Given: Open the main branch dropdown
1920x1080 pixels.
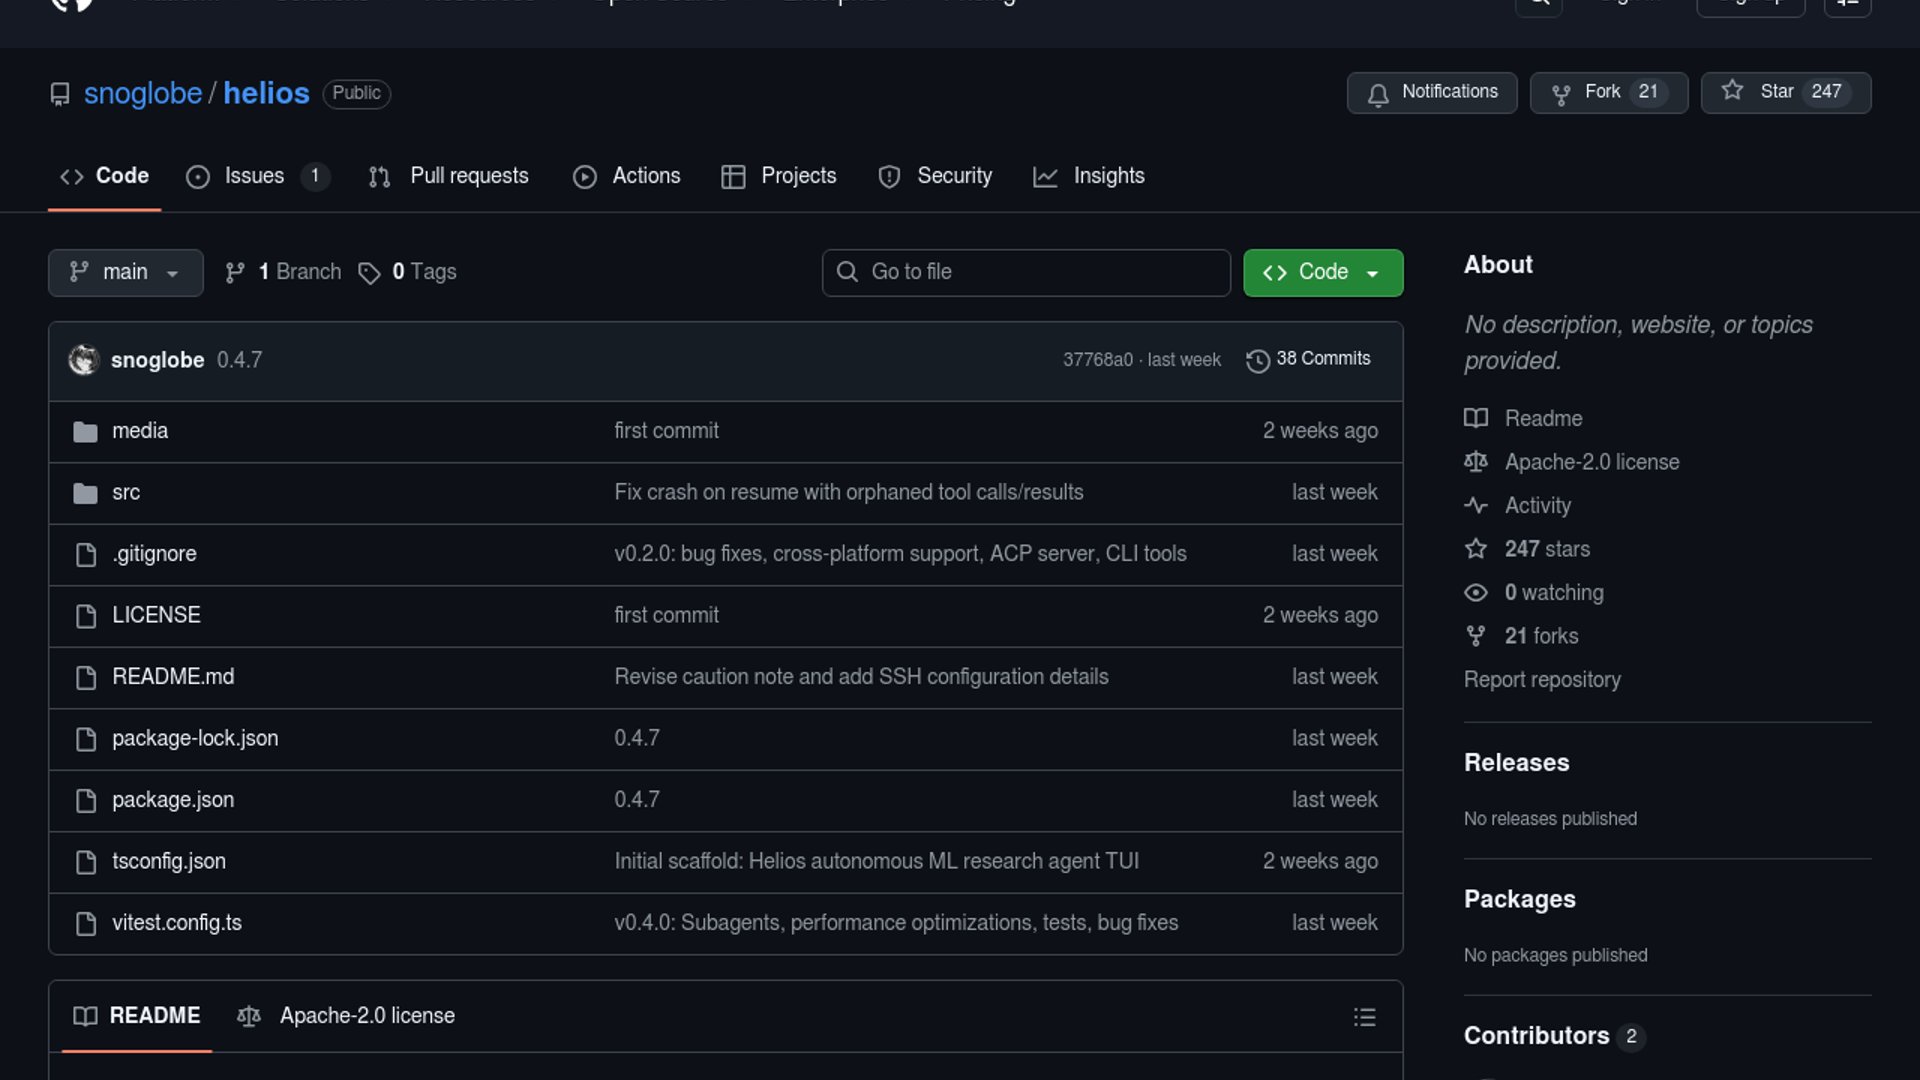Looking at the screenshot, I should [x=125, y=273].
